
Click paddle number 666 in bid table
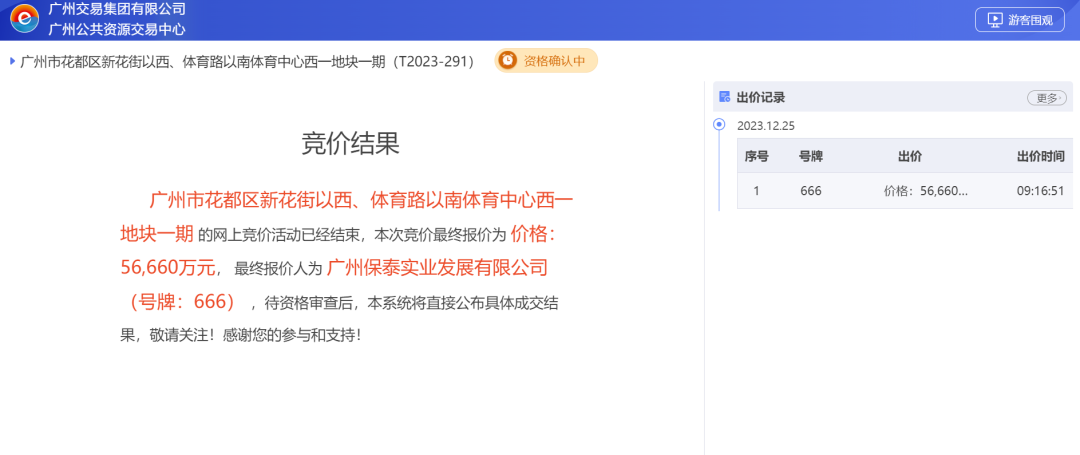point(811,191)
